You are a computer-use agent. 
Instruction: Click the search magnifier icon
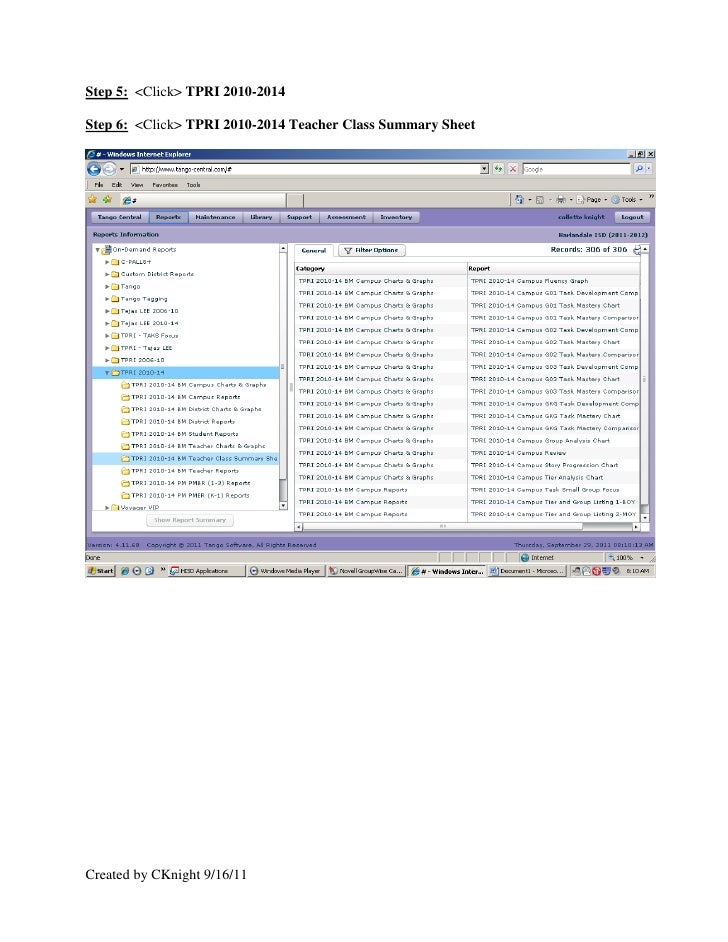[x=639, y=169]
